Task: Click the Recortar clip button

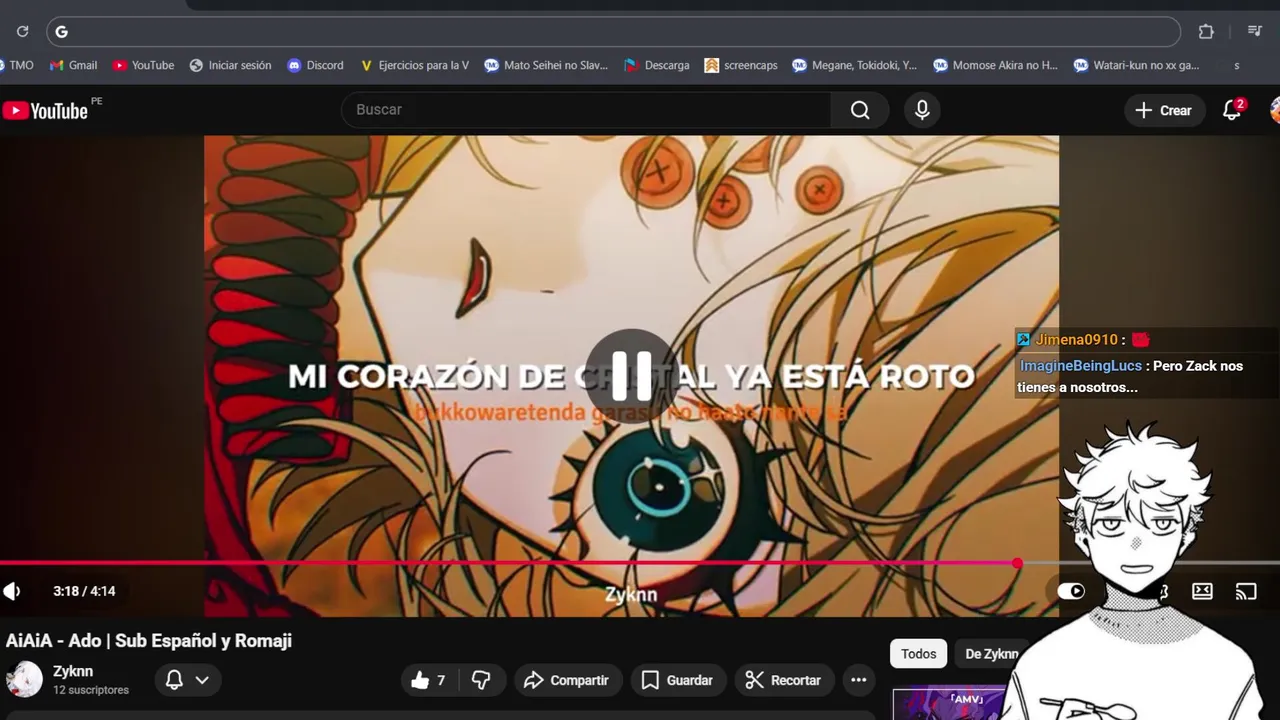Action: (x=785, y=680)
